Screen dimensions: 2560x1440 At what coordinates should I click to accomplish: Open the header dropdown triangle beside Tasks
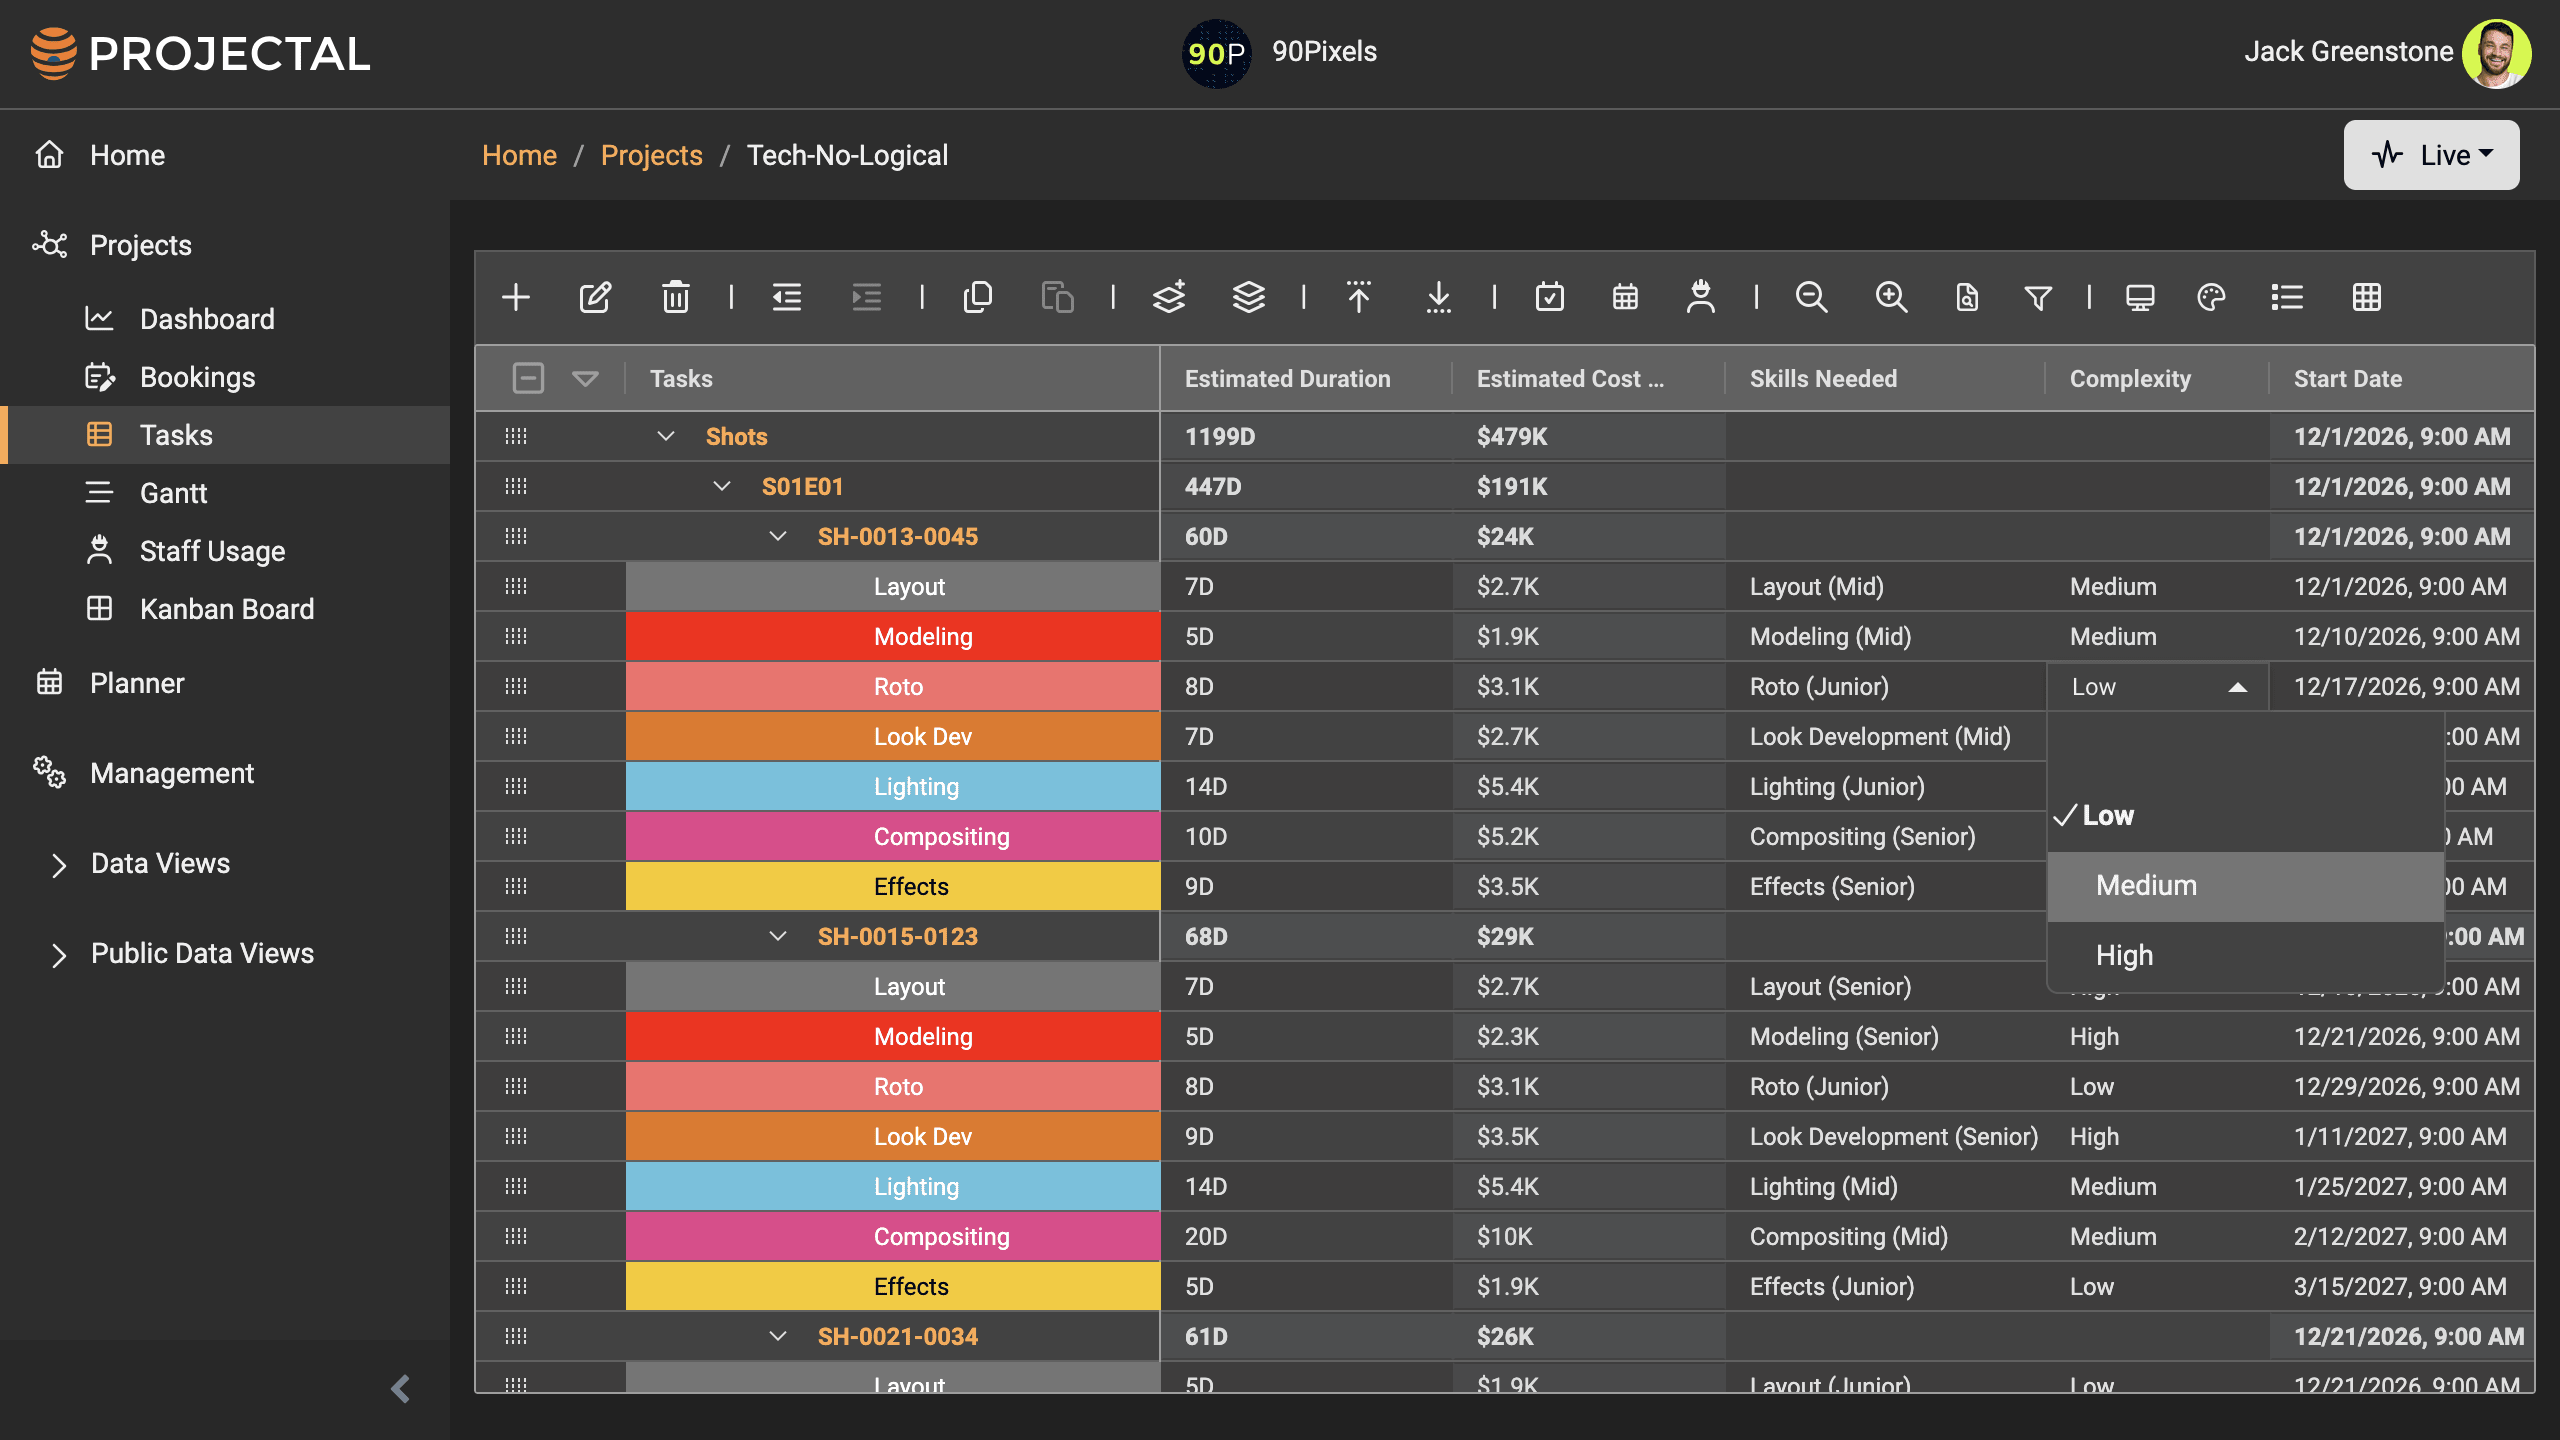coord(585,378)
